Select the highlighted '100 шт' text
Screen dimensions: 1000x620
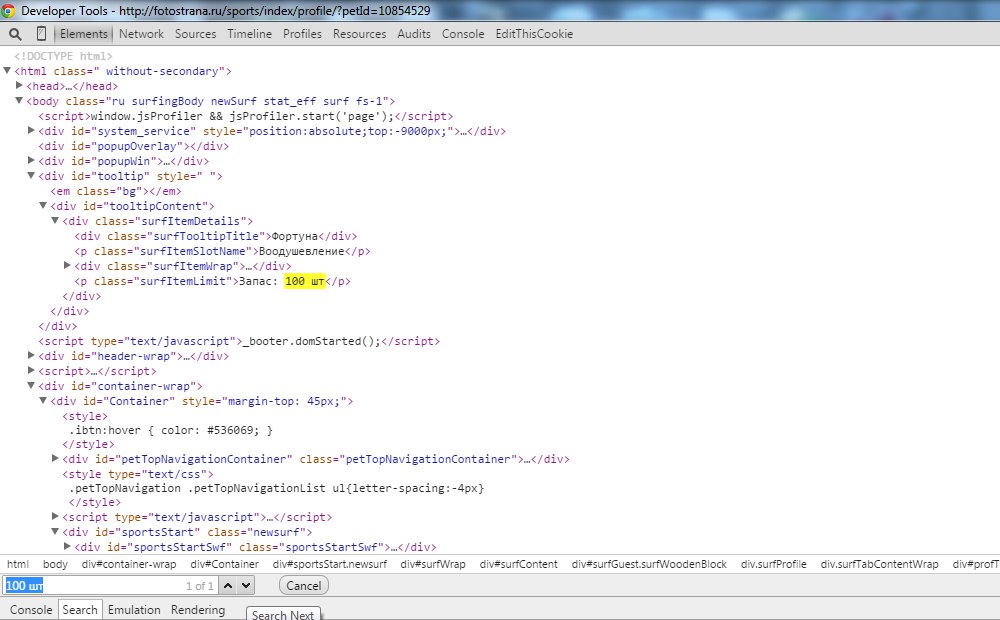(305, 281)
